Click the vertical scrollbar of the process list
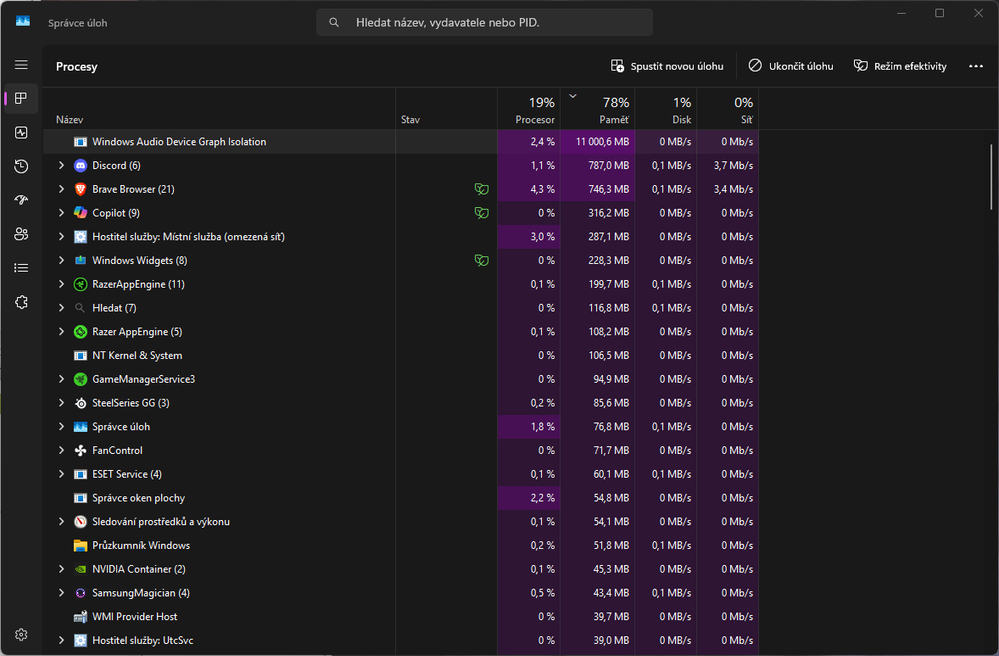The width and height of the screenshot is (999, 656). tap(991, 176)
